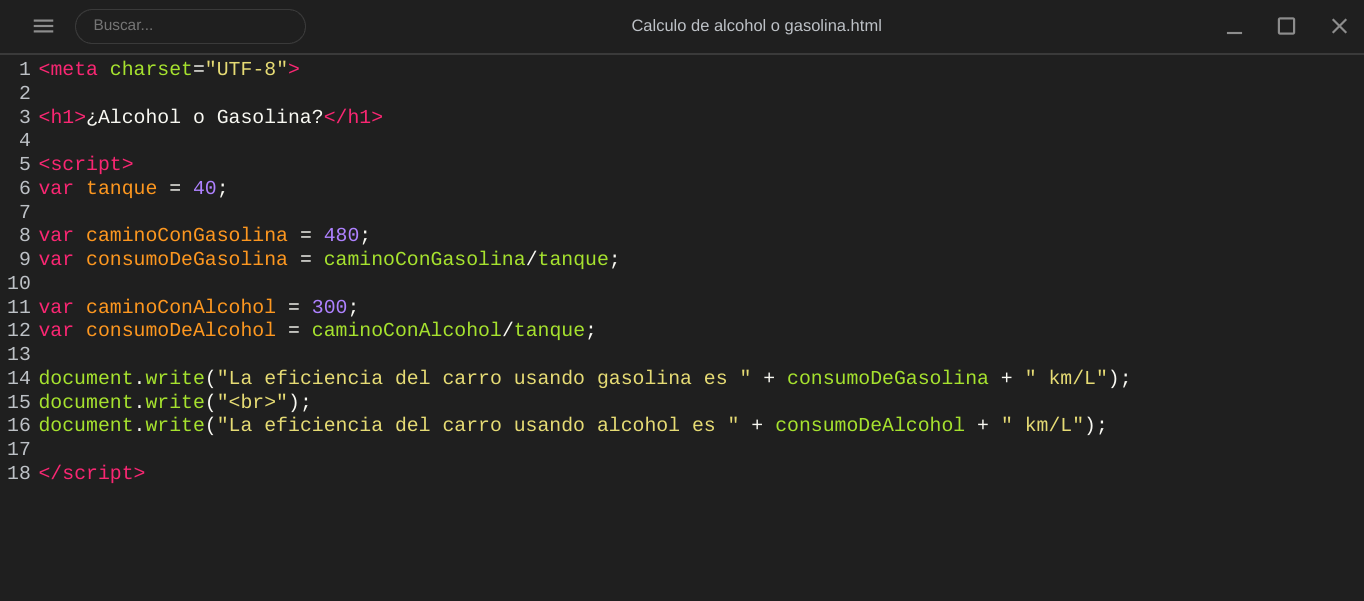Image resolution: width=1364 pixels, height=601 pixels.
Task: Open the hamburger menu icon
Action: coord(43,26)
